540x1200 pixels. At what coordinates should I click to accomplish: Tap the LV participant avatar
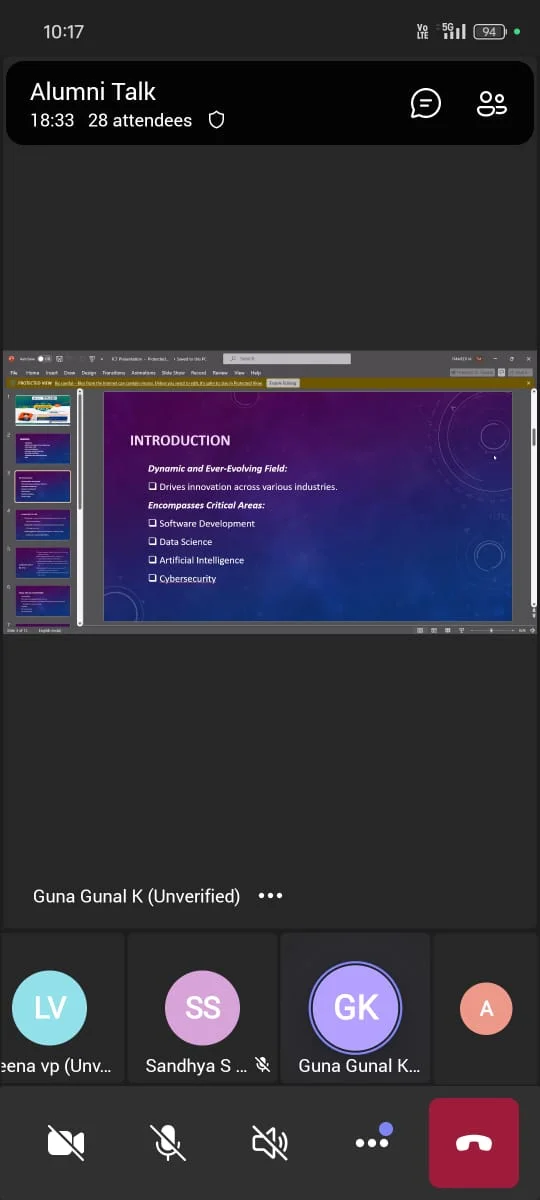click(49, 1007)
